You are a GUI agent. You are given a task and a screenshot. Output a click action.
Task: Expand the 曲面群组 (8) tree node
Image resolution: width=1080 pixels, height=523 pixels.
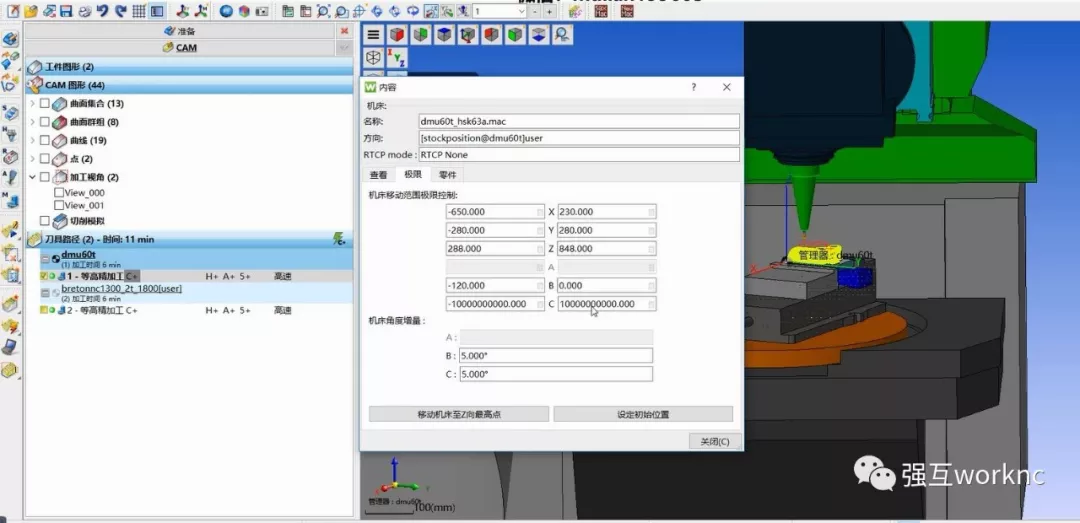pos(32,122)
